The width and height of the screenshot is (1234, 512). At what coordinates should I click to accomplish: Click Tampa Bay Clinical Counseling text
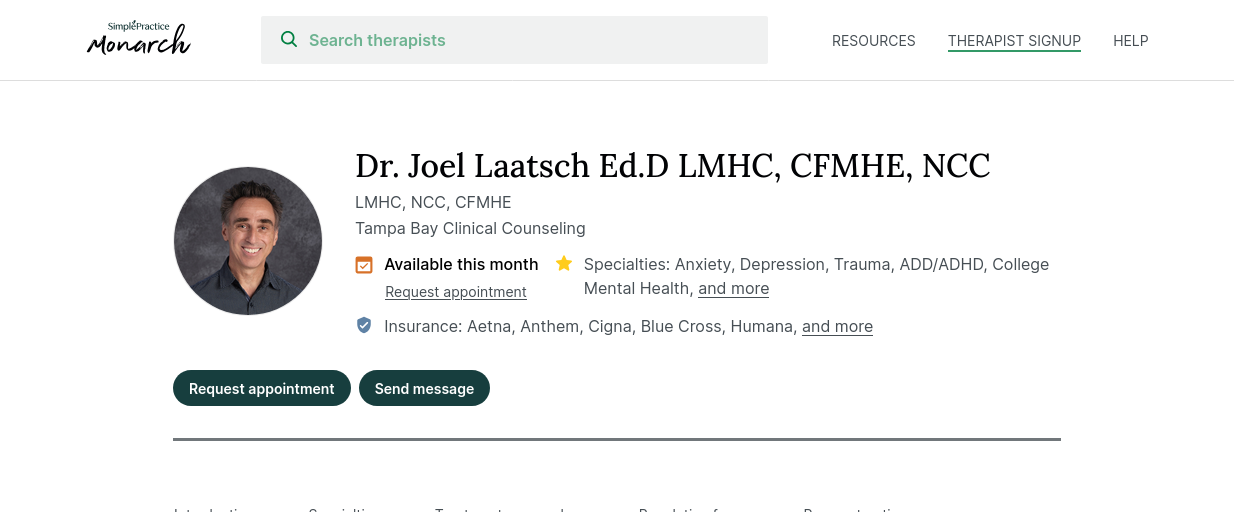(x=470, y=228)
